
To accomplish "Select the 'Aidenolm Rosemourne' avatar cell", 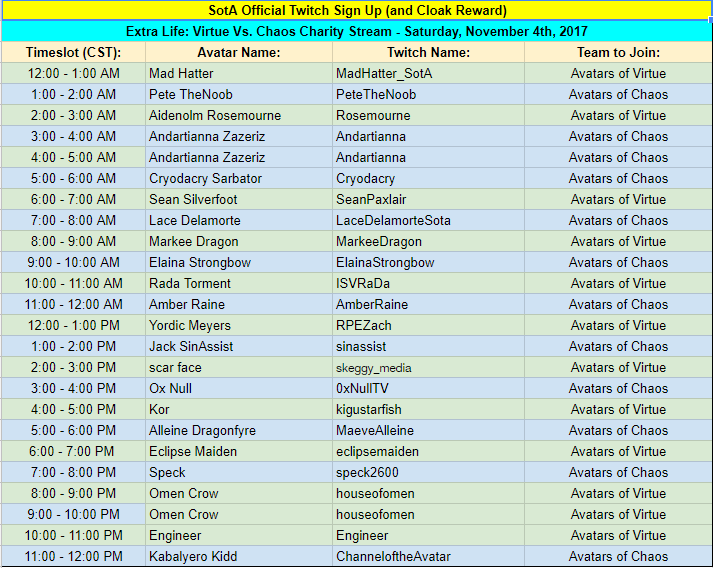I will tap(239, 115).
